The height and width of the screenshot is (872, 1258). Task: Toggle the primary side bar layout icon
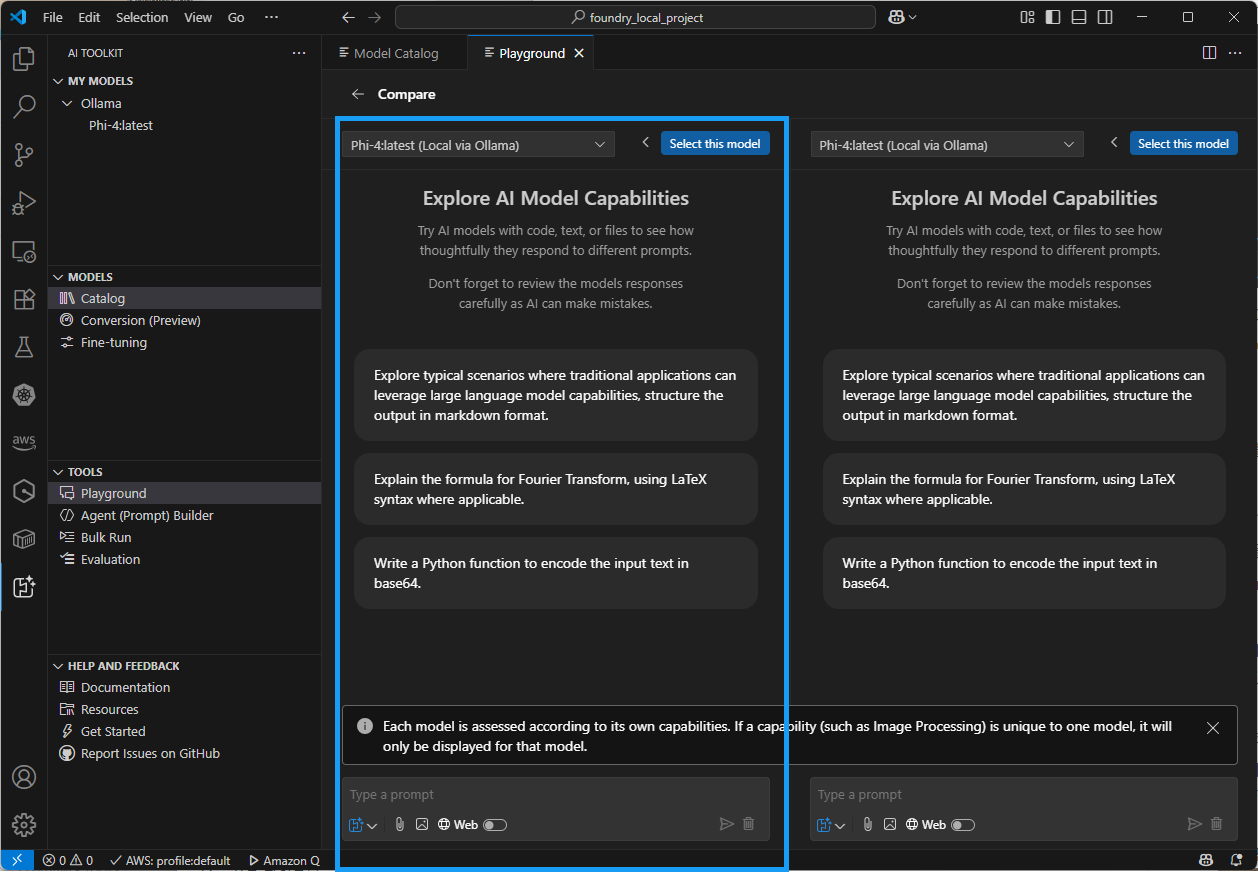[x=1053, y=17]
